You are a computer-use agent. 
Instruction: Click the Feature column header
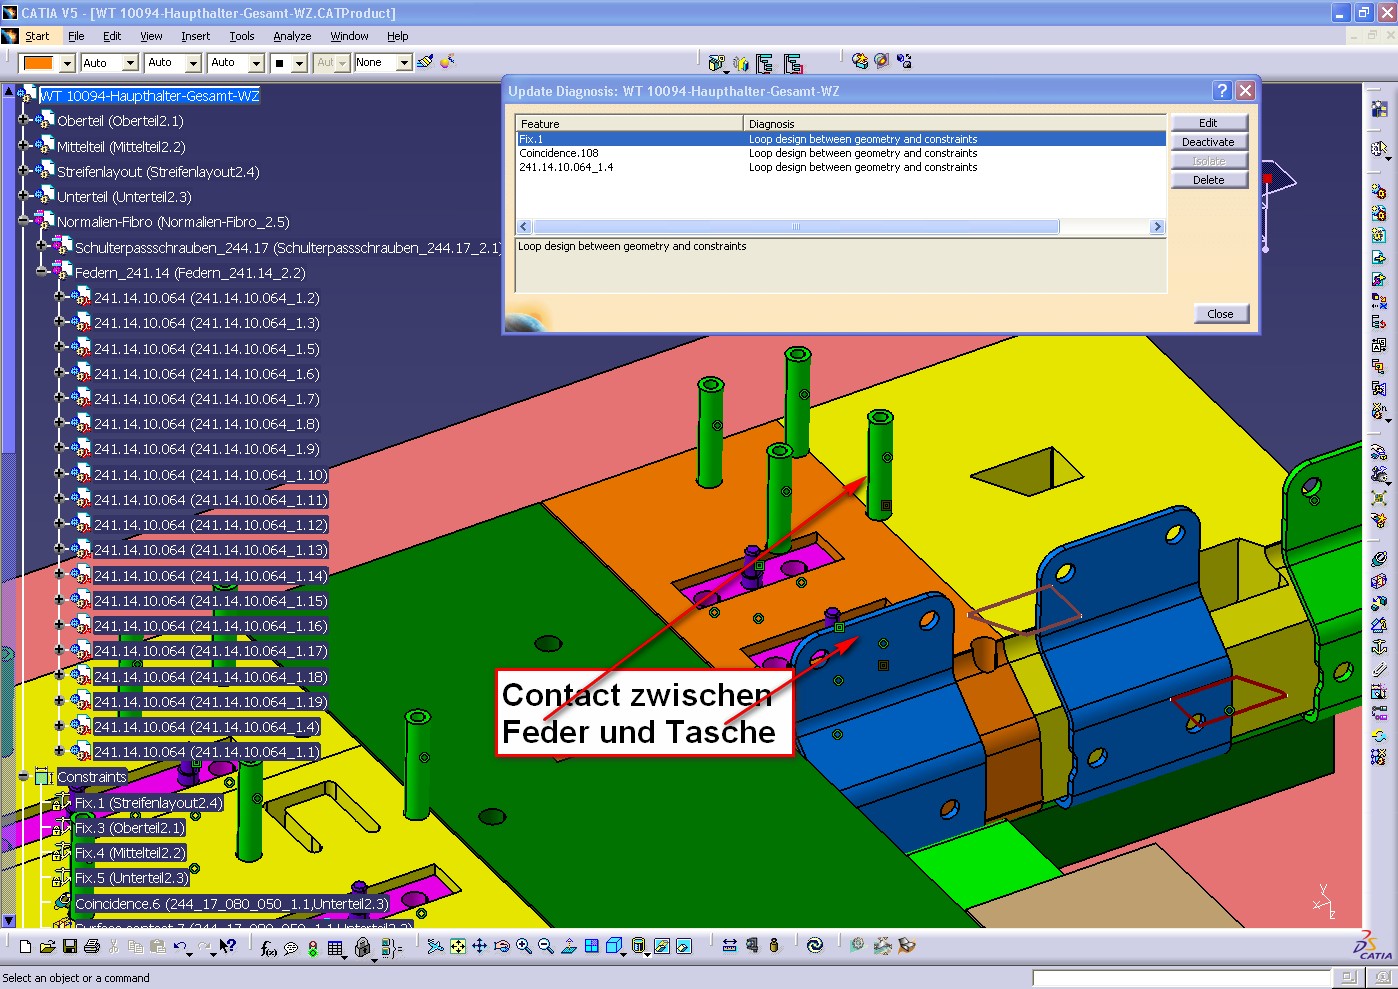click(x=630, y=123)
